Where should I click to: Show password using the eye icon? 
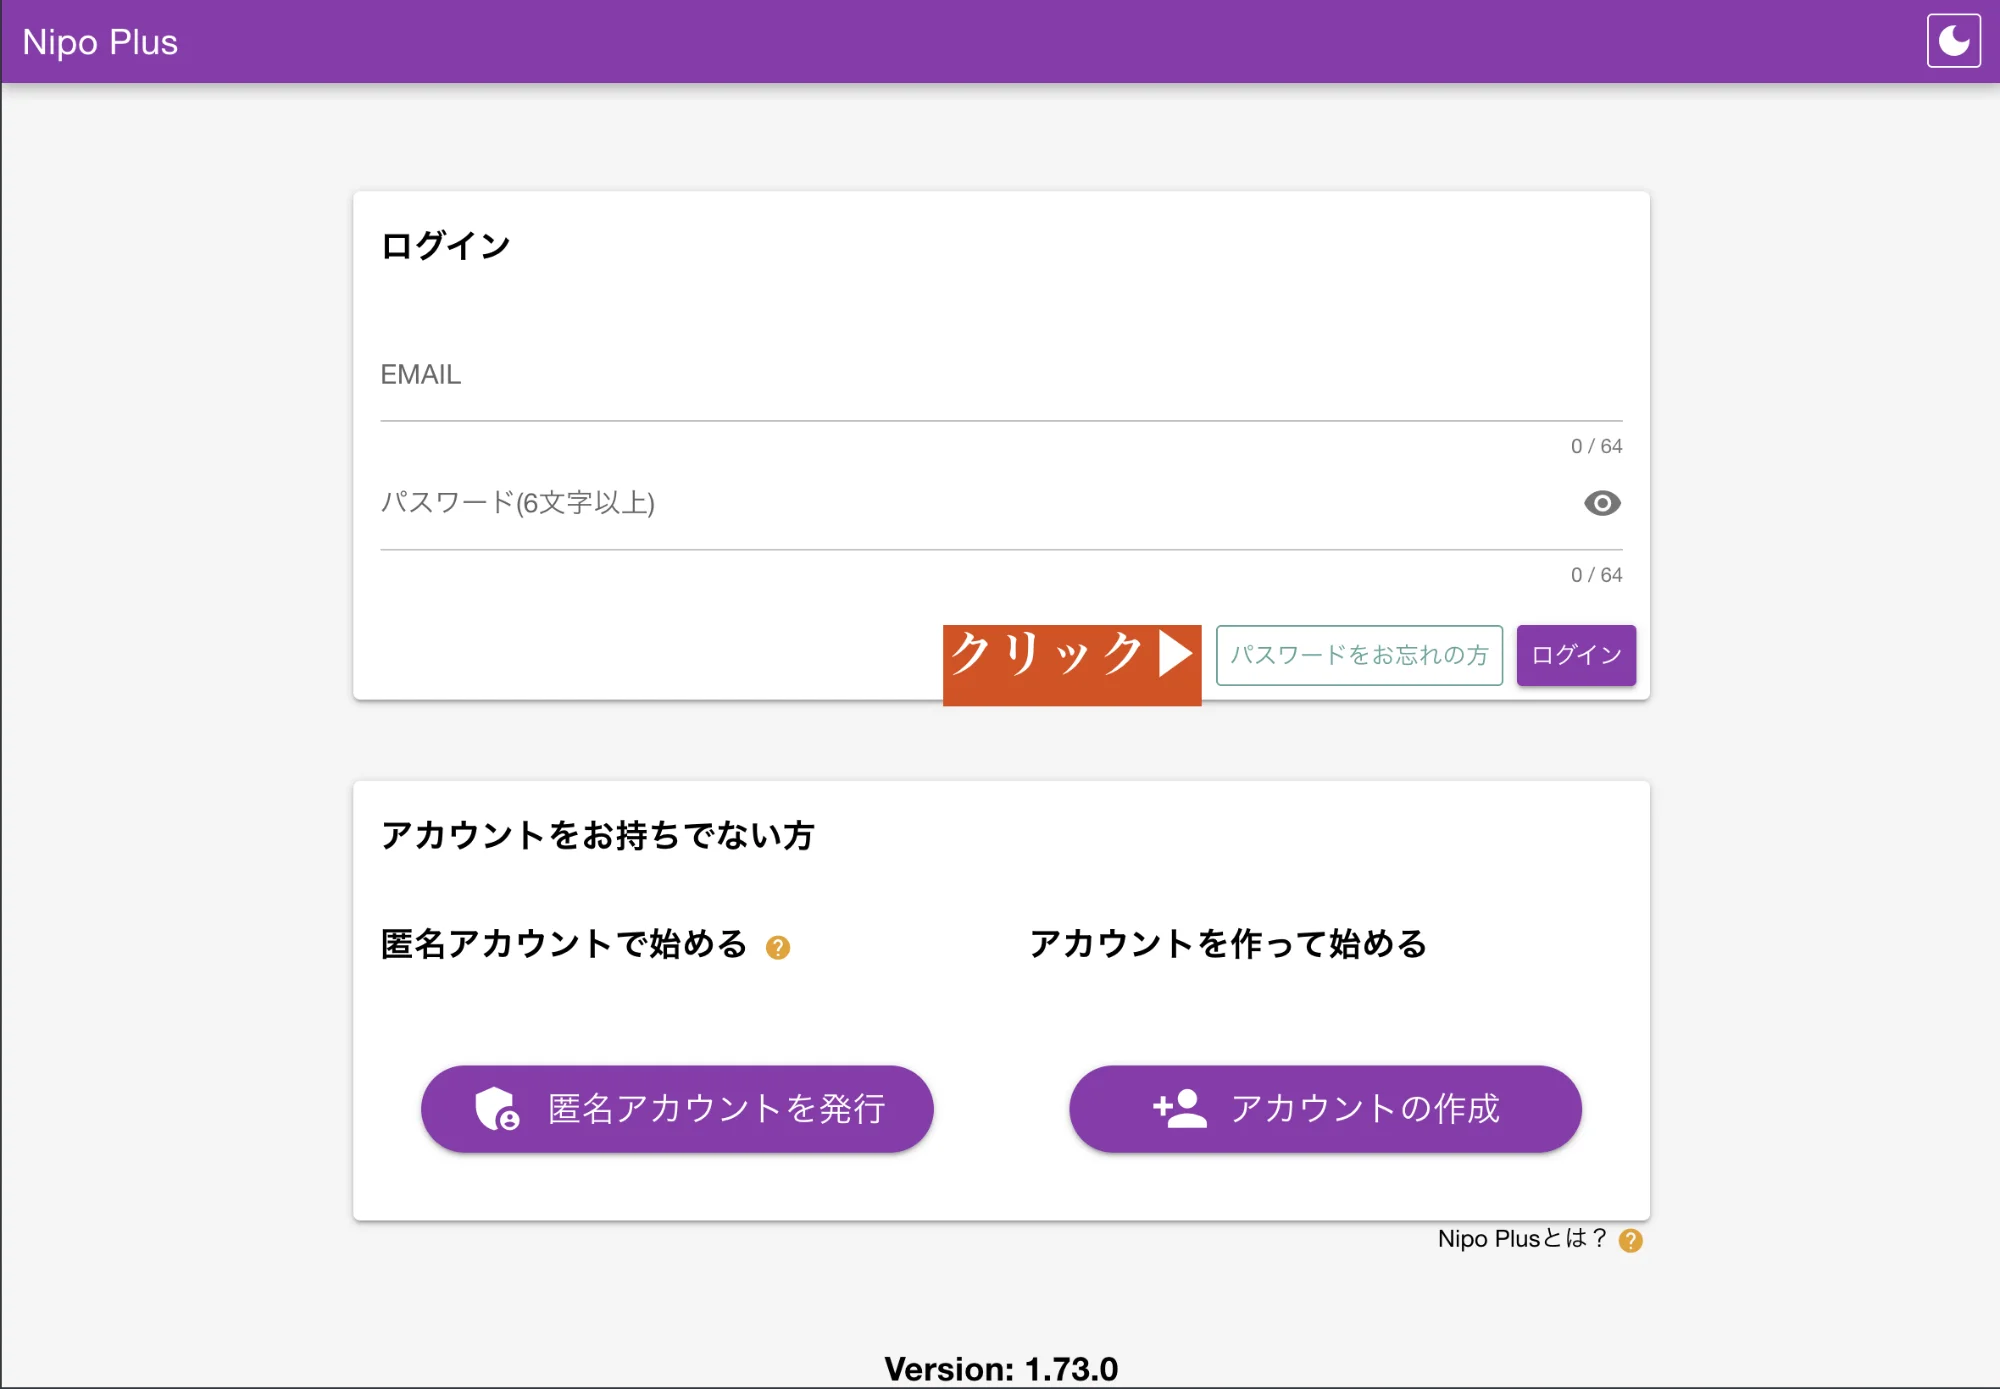click(x=1601, y=503)
